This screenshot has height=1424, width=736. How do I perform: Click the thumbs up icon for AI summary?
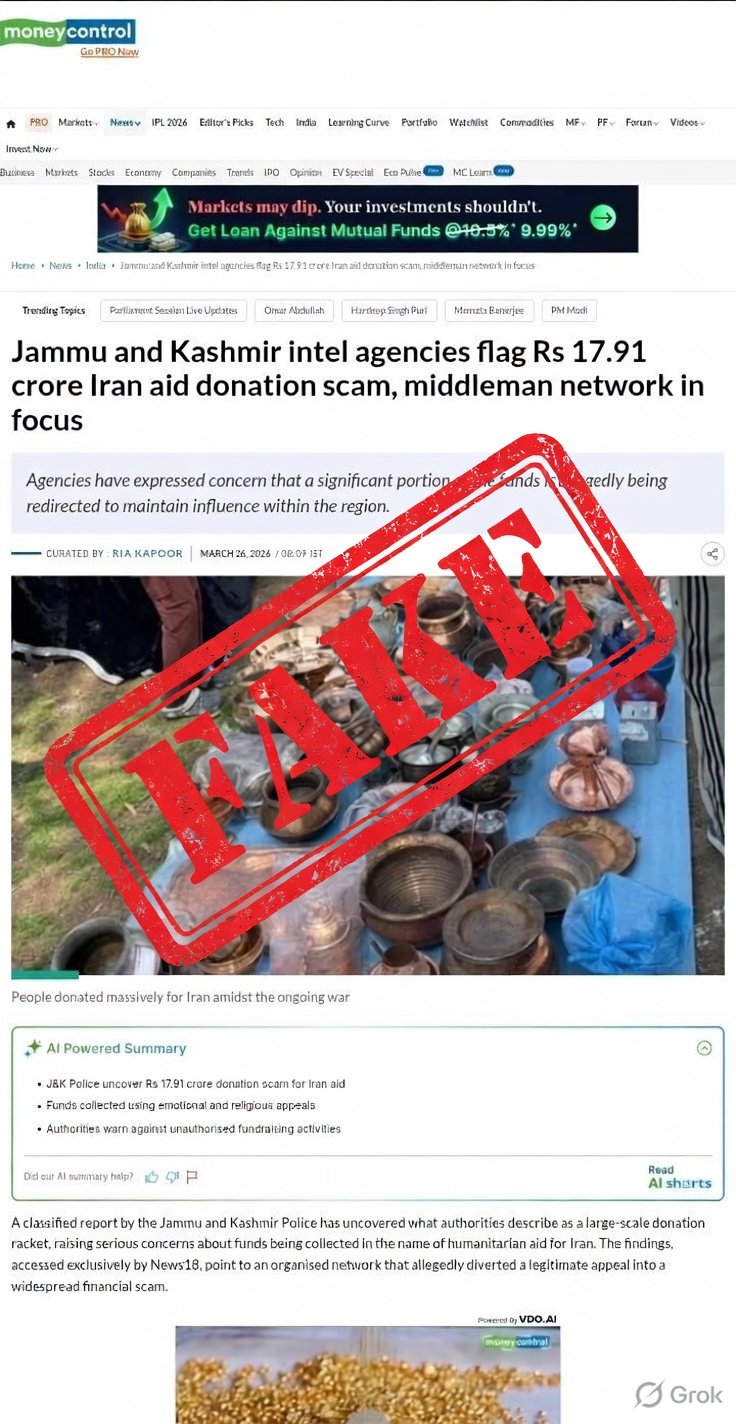(151, 1177)
